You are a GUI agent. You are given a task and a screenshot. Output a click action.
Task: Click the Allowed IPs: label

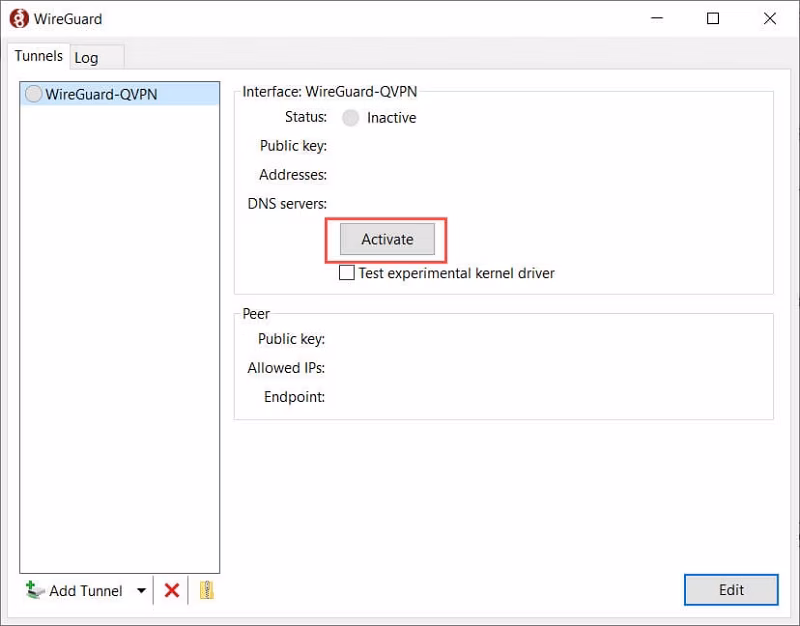[286, 368]
